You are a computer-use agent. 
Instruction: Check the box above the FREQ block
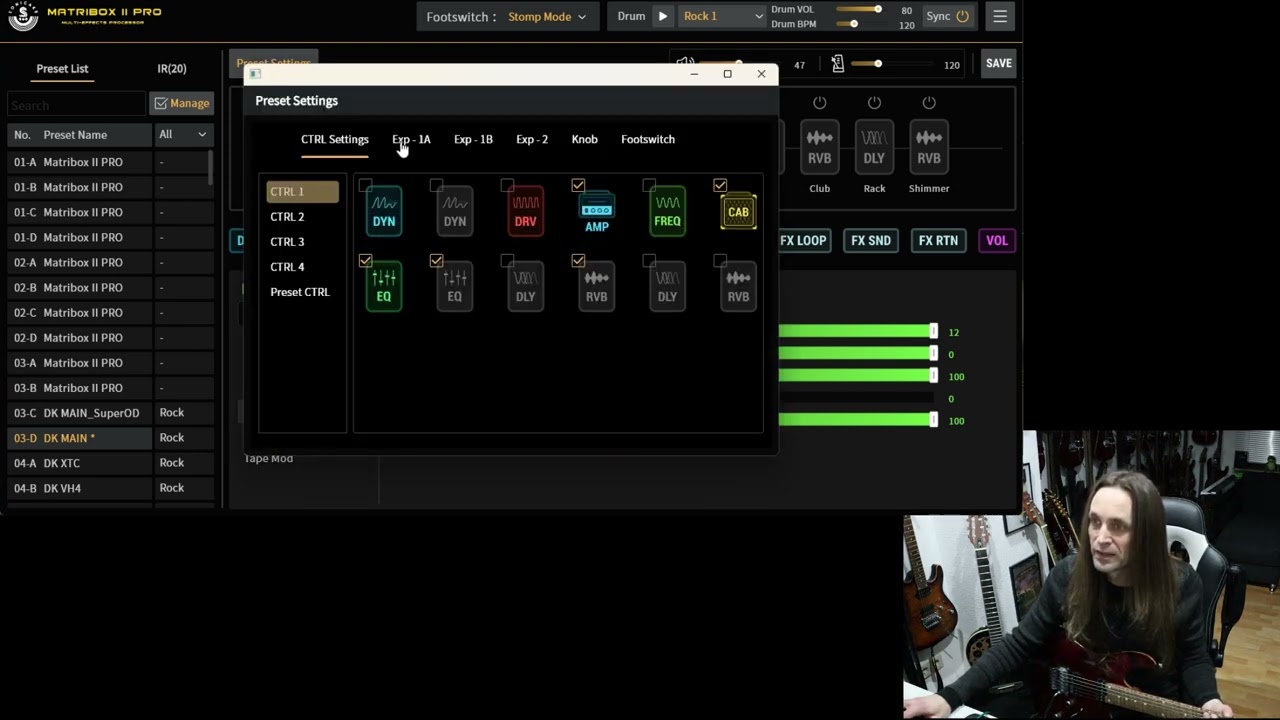click(x=649, y=185)
